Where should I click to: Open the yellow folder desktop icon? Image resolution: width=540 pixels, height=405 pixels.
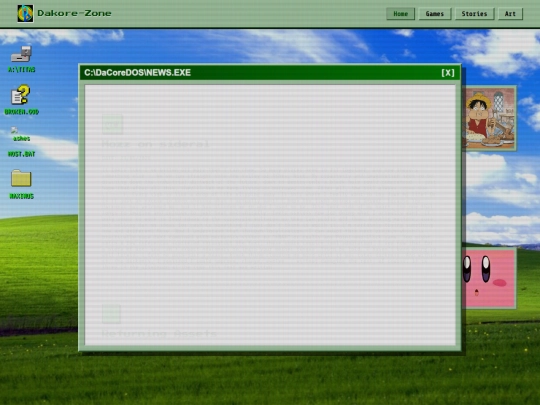pos(21,178)
